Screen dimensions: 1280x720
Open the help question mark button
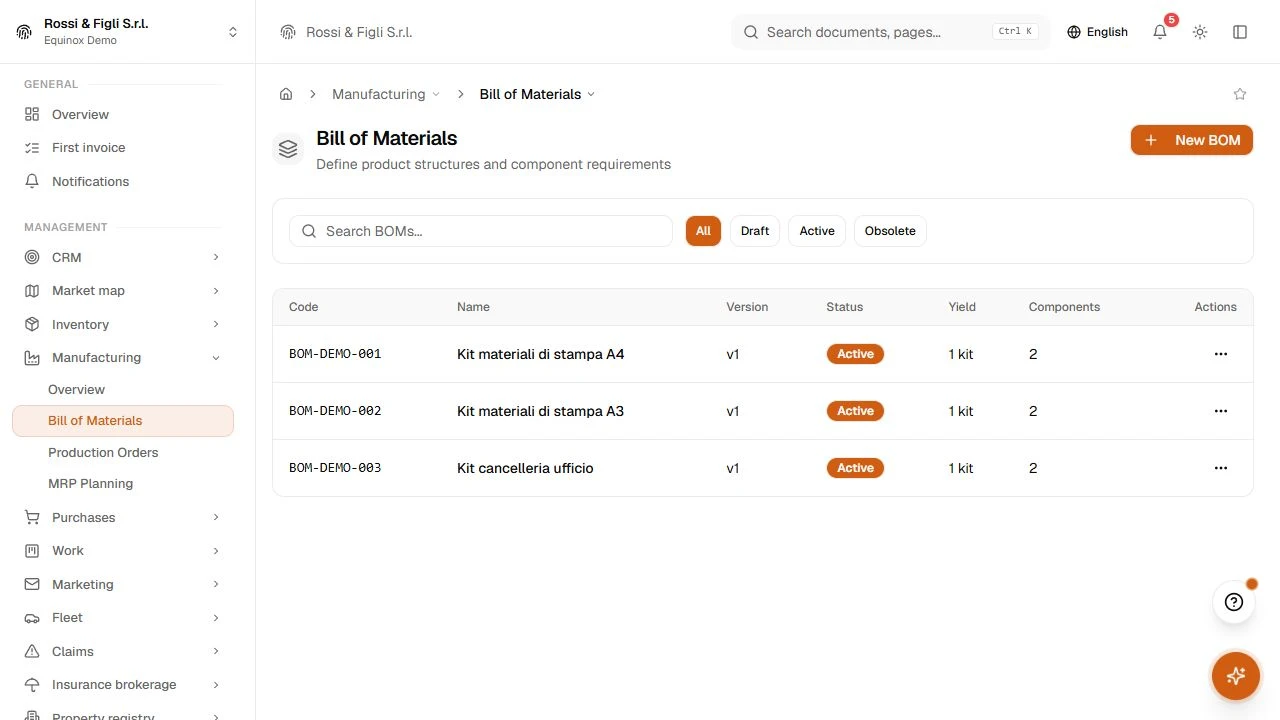(x=1234, y=602)
